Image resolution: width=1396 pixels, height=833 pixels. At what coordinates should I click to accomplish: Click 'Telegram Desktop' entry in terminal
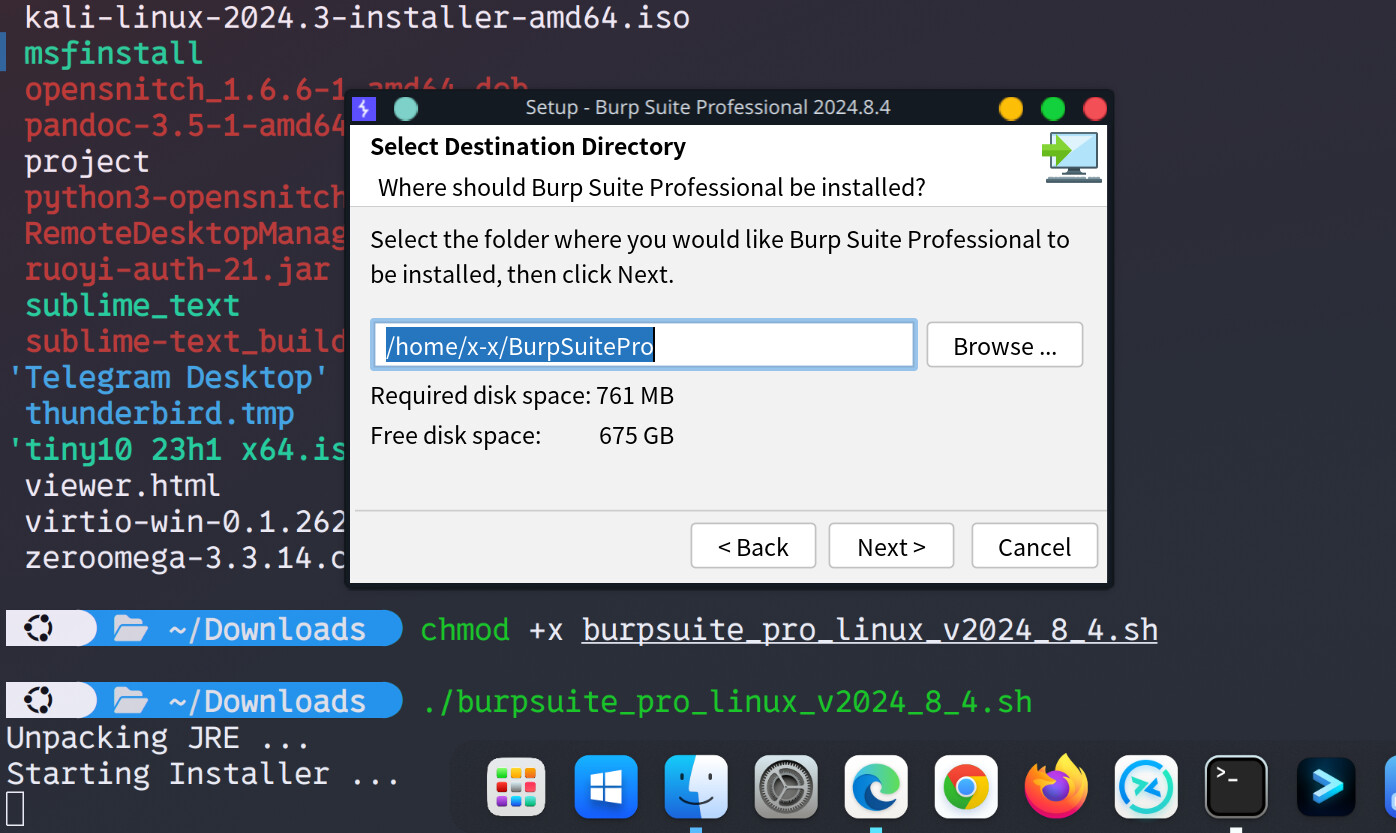[x=168, y=377]
